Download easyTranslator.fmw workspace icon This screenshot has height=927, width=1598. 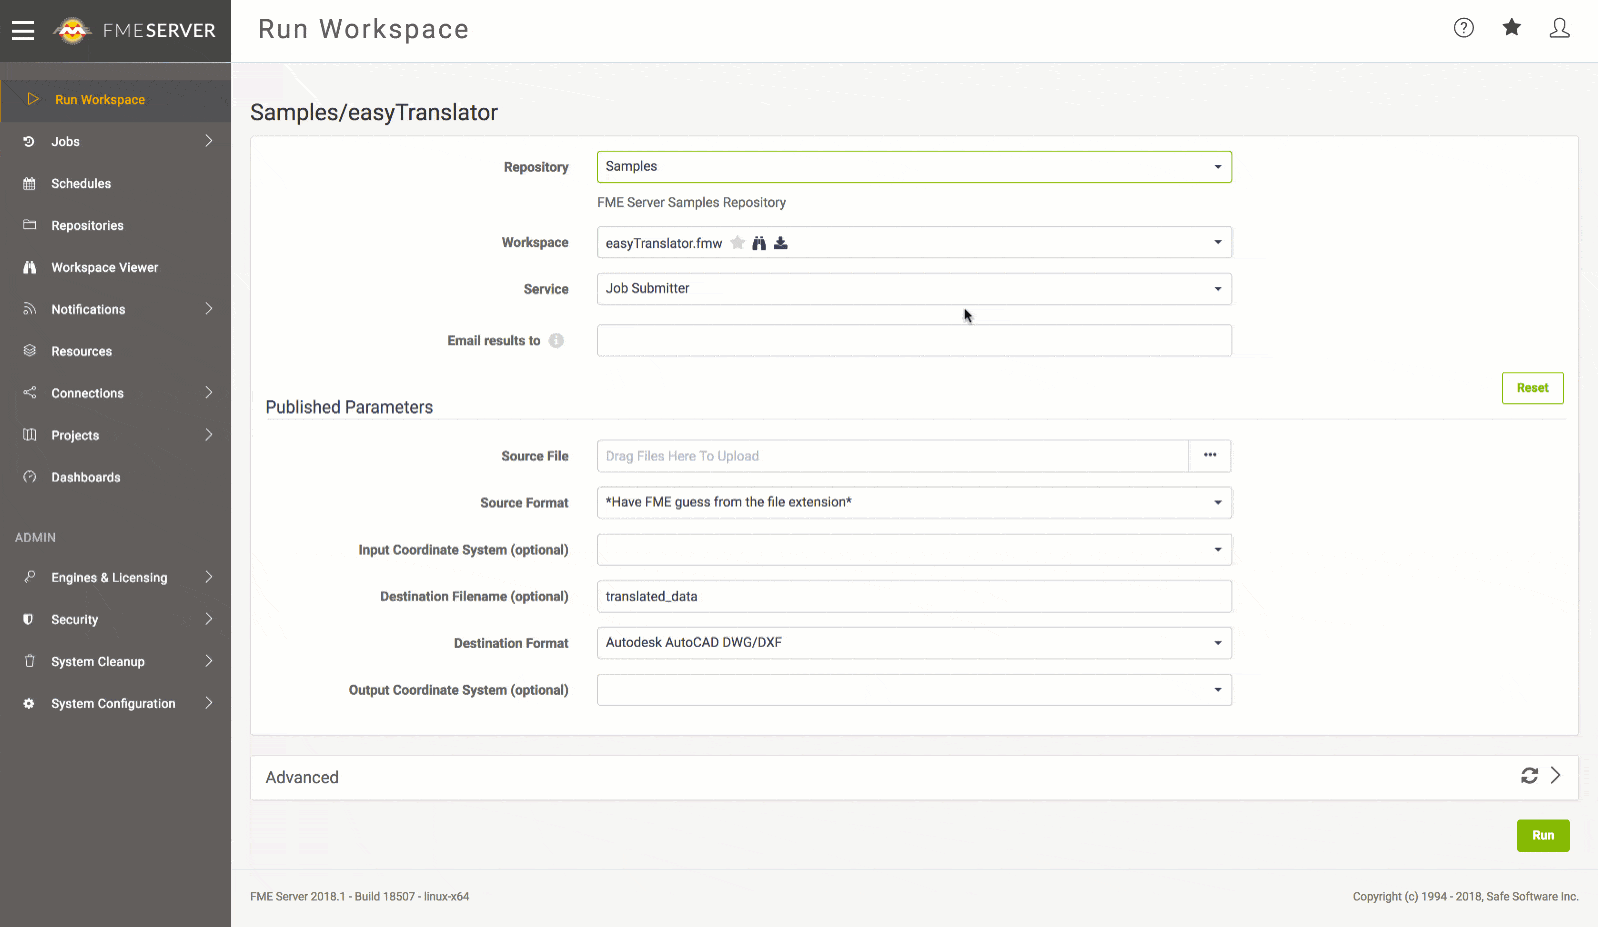[x=781, y=243]
